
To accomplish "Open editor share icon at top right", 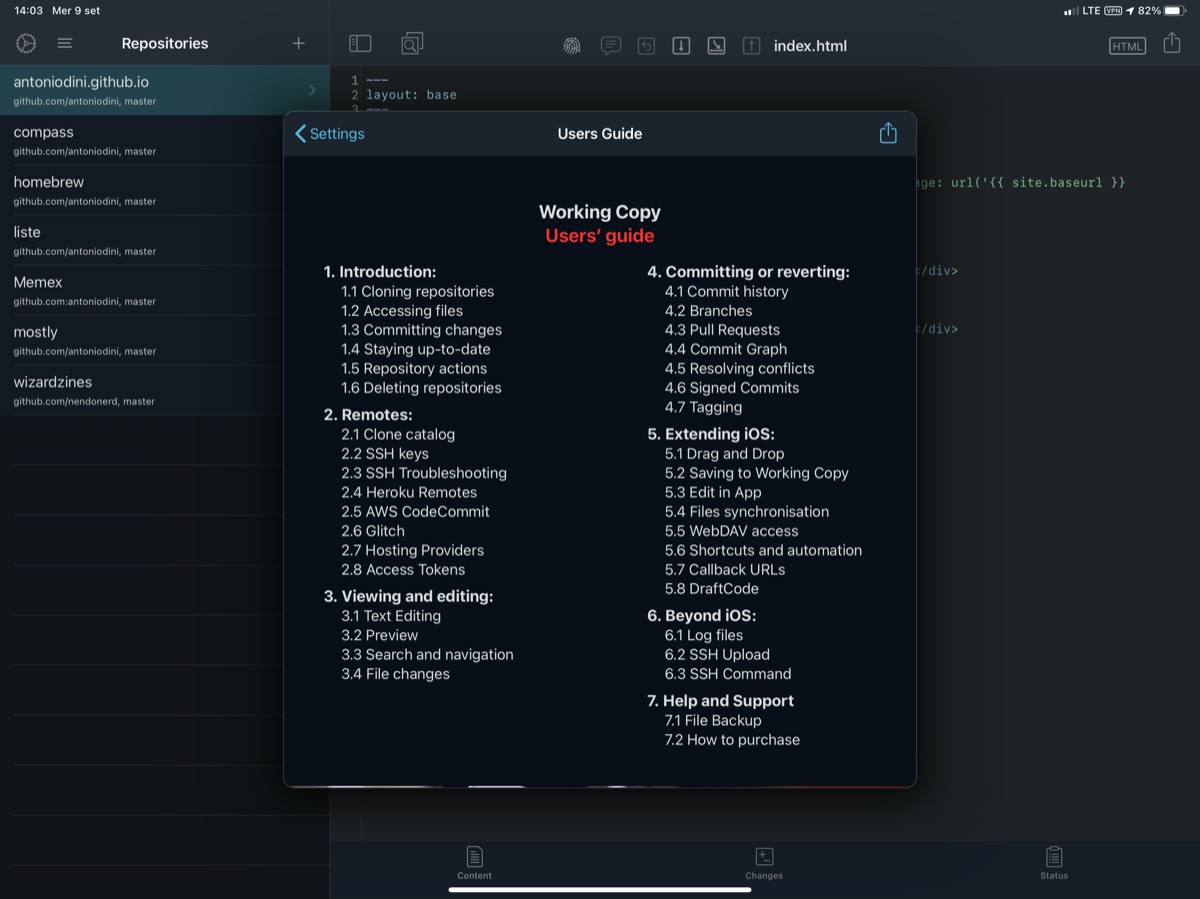I will 1172,43.
